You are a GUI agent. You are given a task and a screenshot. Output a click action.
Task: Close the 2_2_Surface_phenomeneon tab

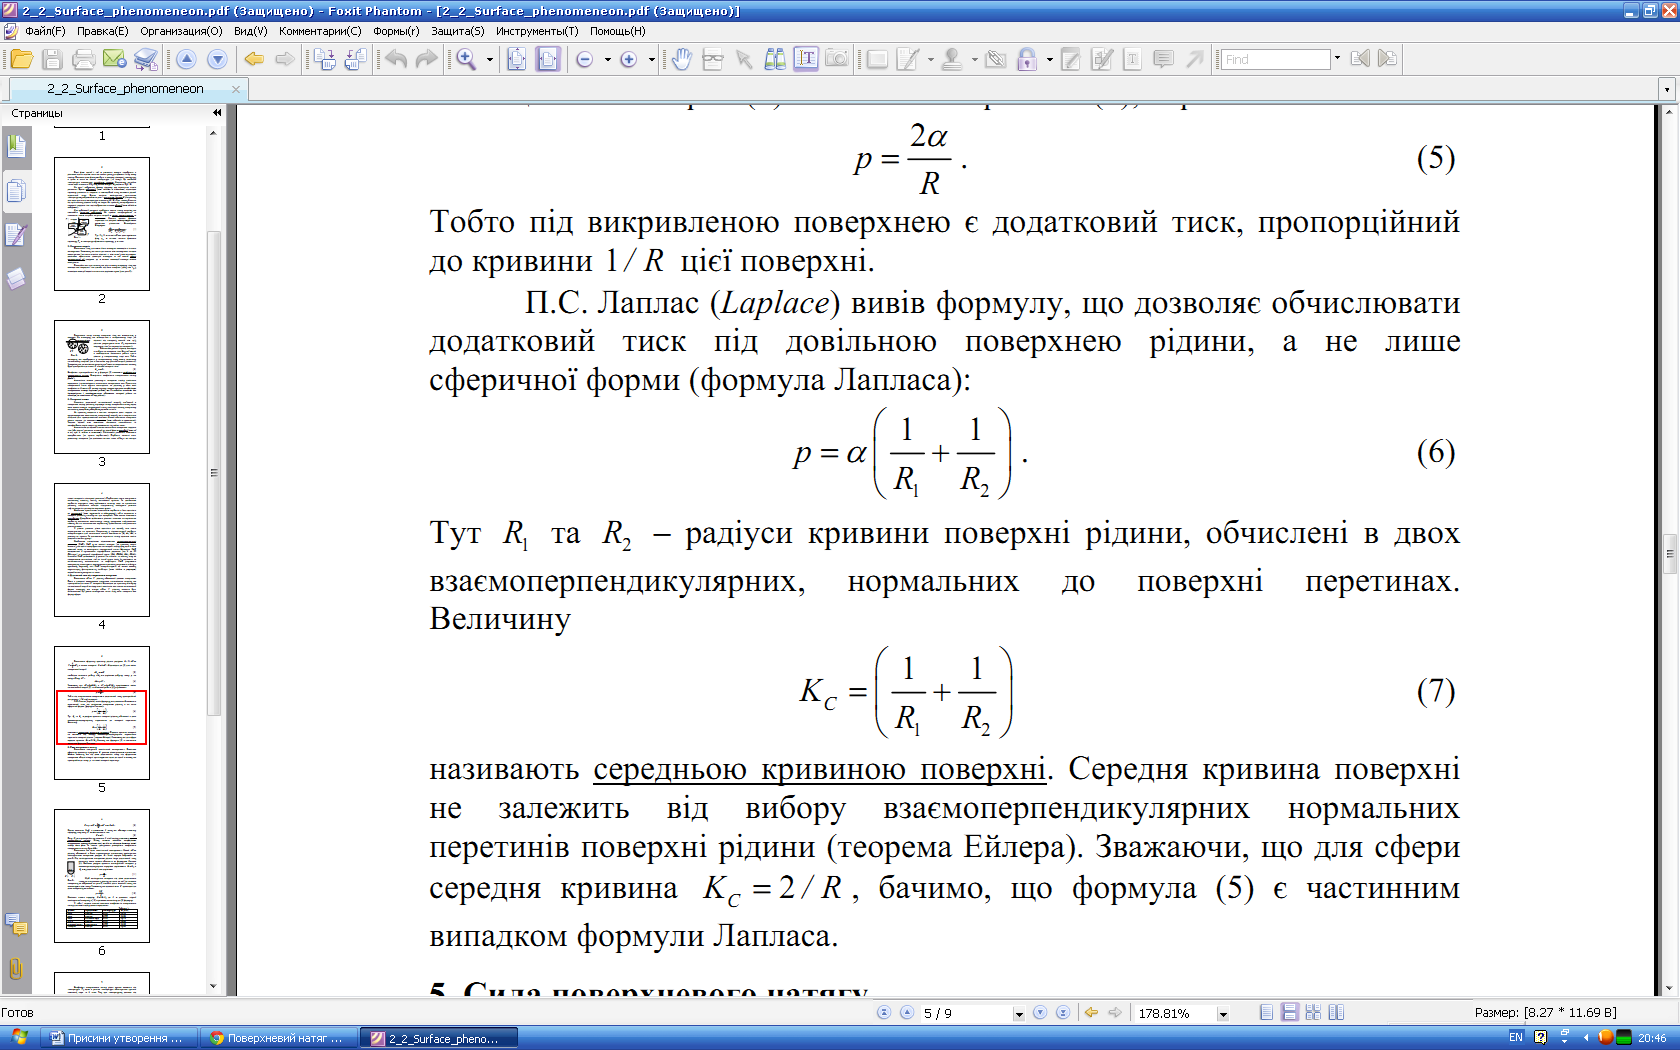236,89
